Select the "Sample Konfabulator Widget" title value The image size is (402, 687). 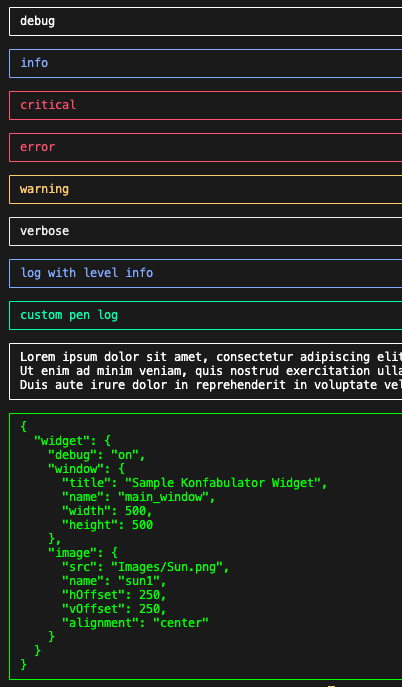(x=223, y=483)
